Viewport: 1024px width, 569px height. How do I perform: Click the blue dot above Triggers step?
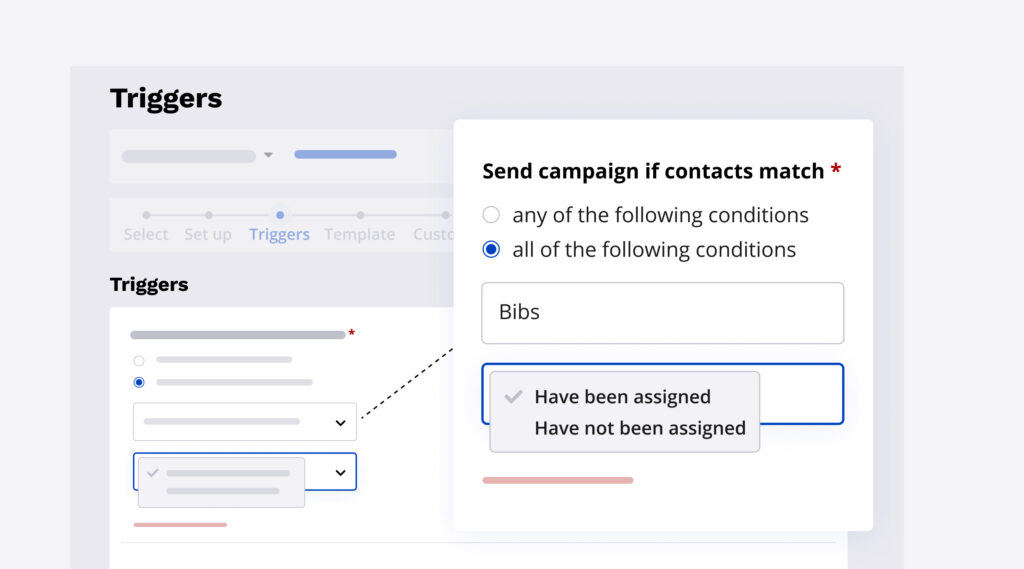click(x=280, y=215)
